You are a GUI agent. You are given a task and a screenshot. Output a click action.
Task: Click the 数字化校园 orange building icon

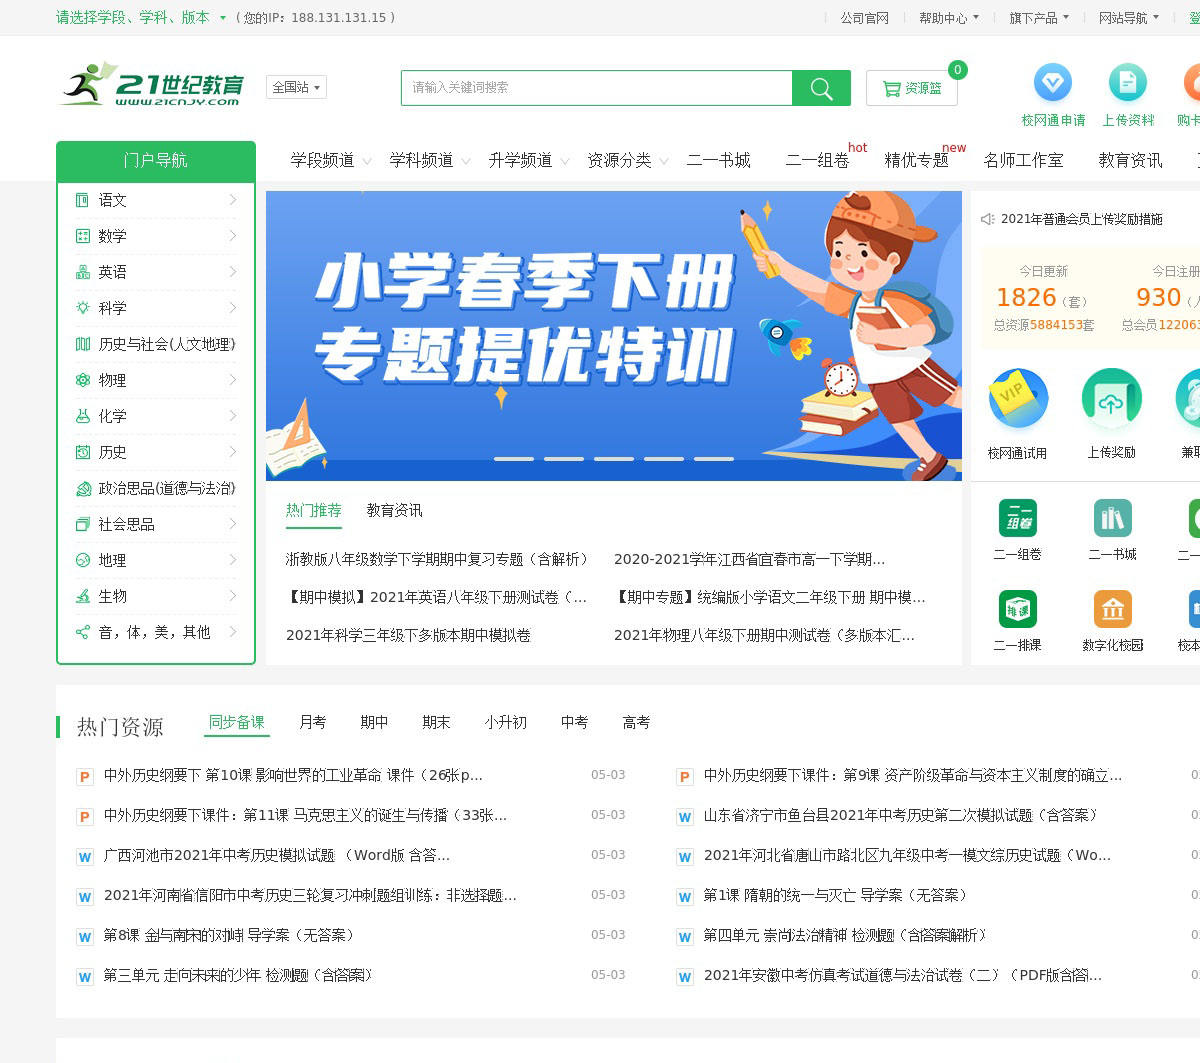[x=1112, y=609]
